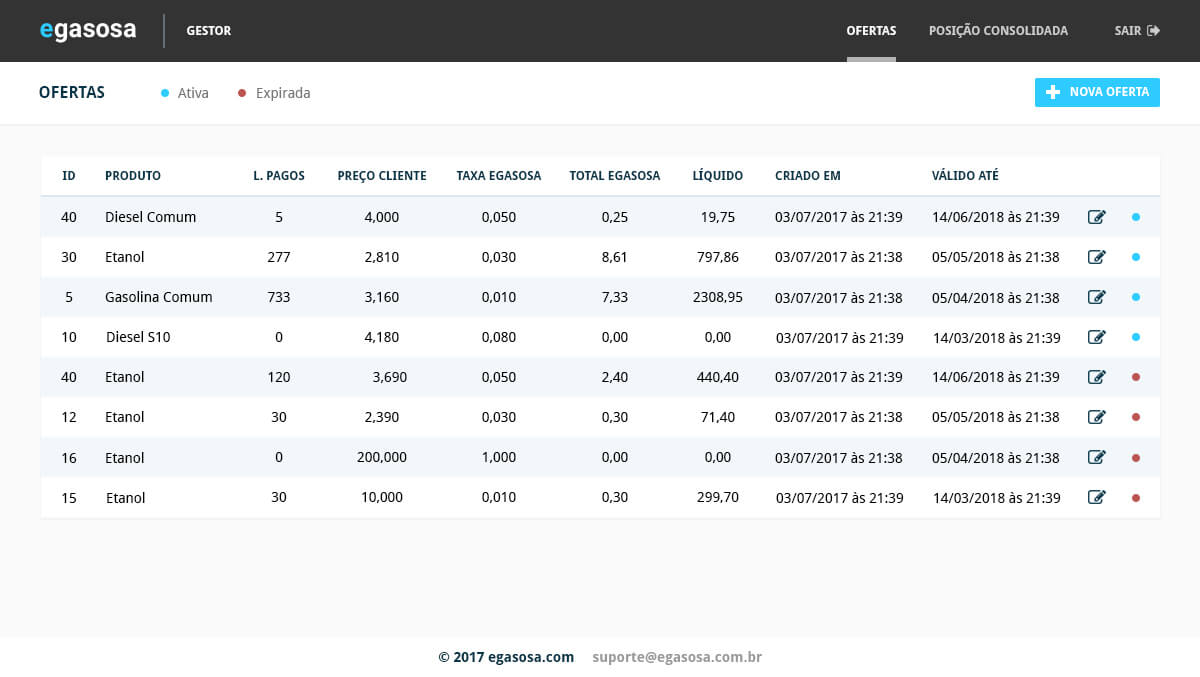
Task: Click the 2,40 total egasosa value
Action: pyautogui.click(x=615, y=377)
